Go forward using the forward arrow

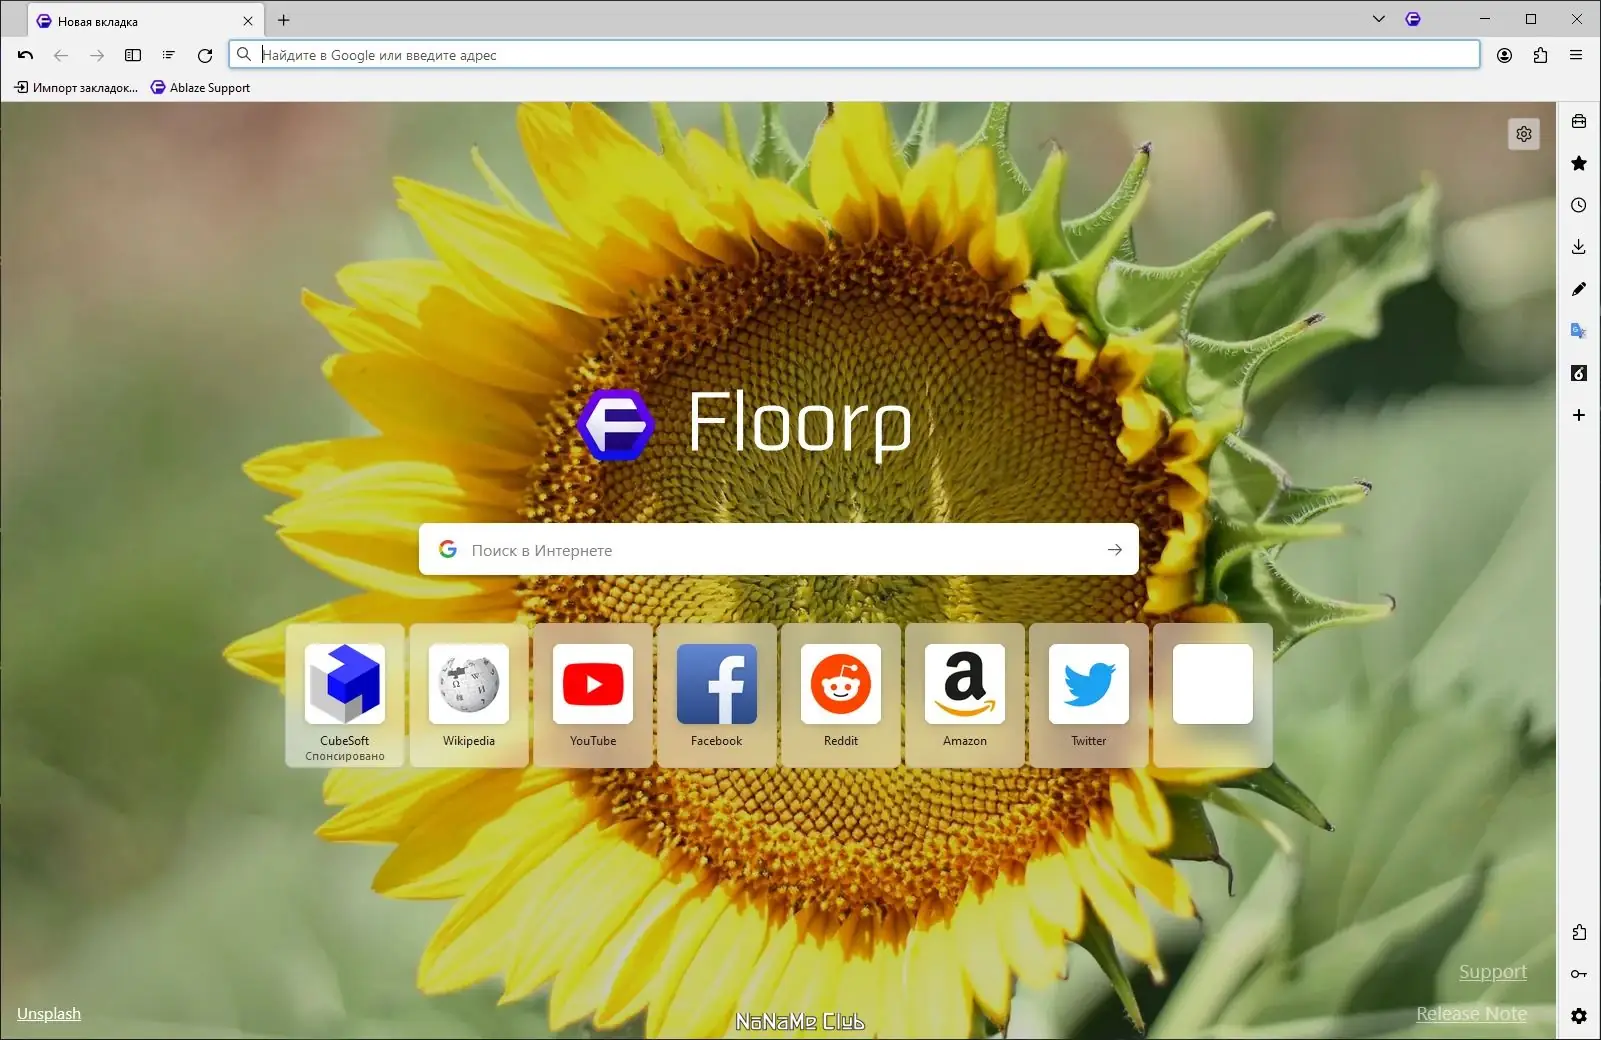point(97,55)
